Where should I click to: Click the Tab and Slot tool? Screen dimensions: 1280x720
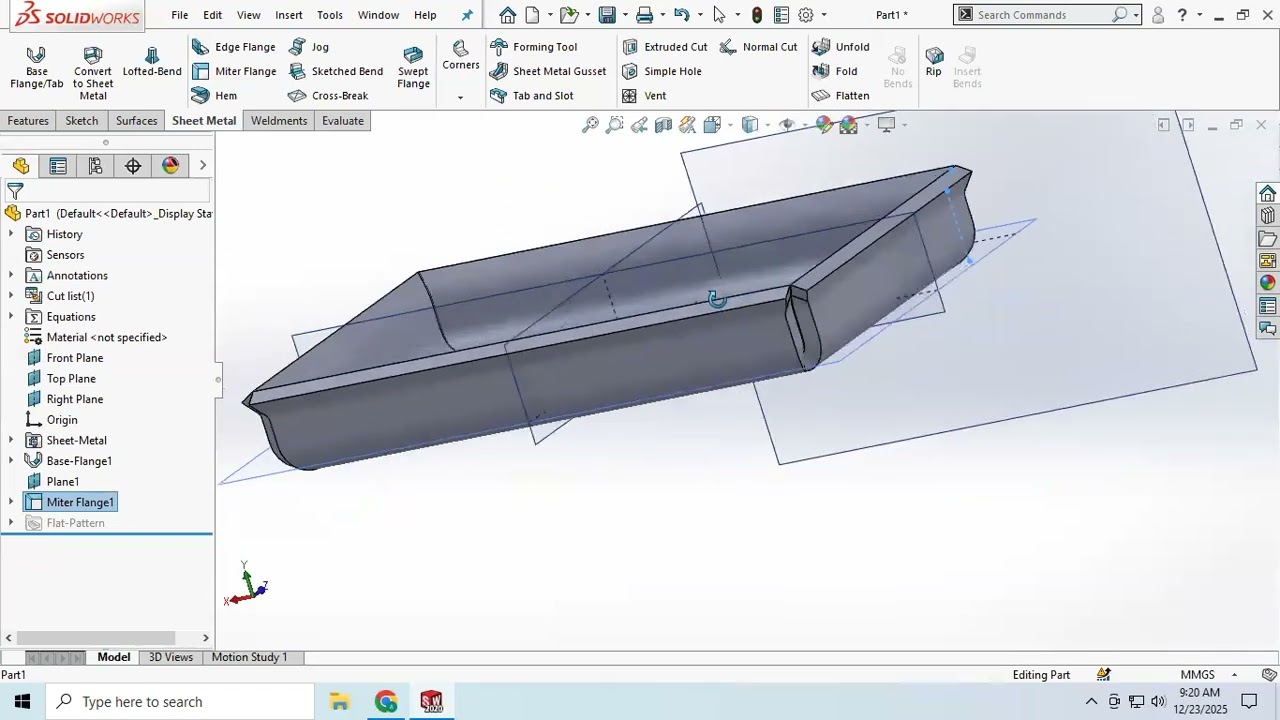532,96
